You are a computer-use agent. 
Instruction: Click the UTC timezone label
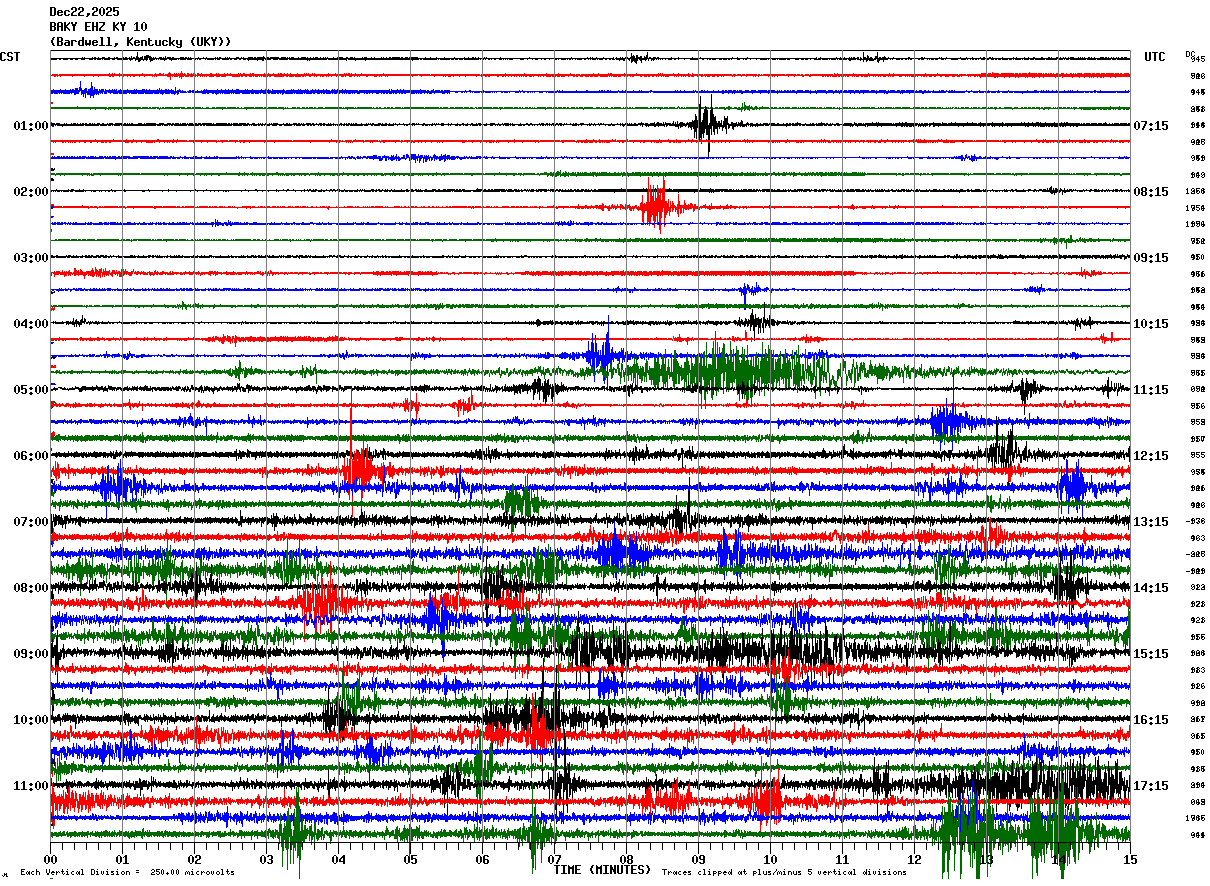pos(1155,57)
